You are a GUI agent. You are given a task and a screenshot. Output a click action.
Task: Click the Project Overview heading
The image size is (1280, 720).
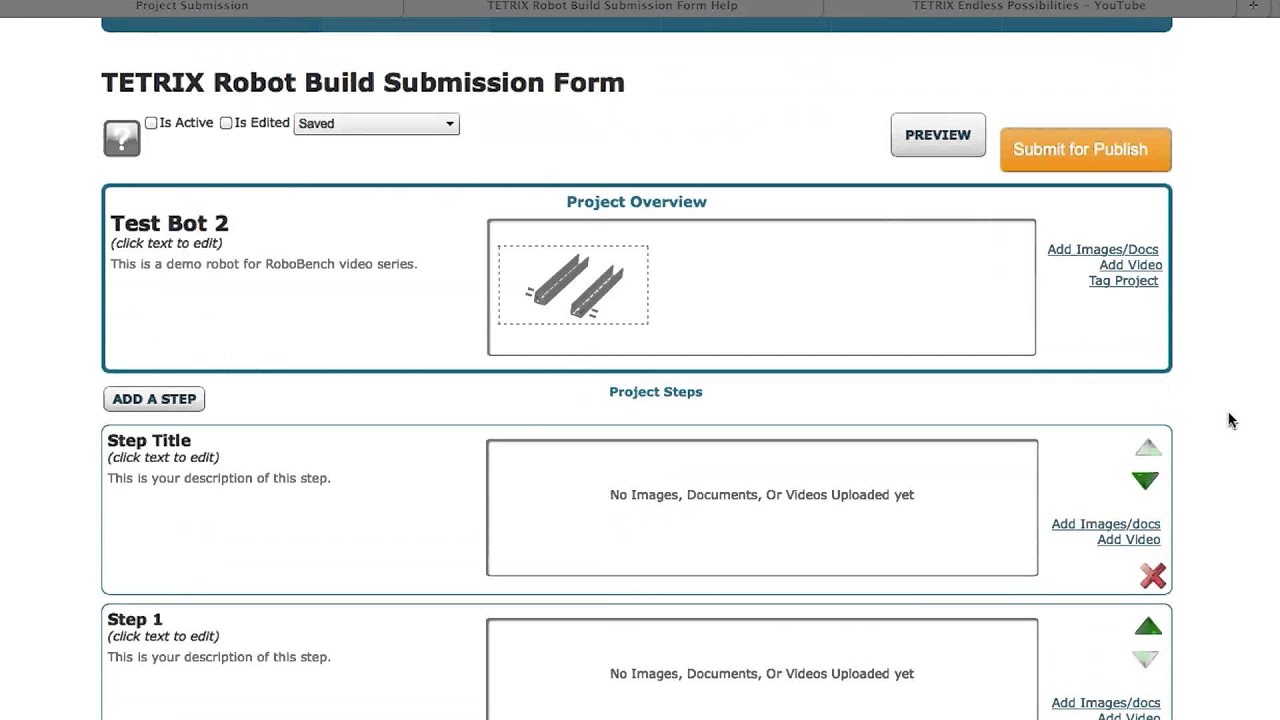click(636, 202)
